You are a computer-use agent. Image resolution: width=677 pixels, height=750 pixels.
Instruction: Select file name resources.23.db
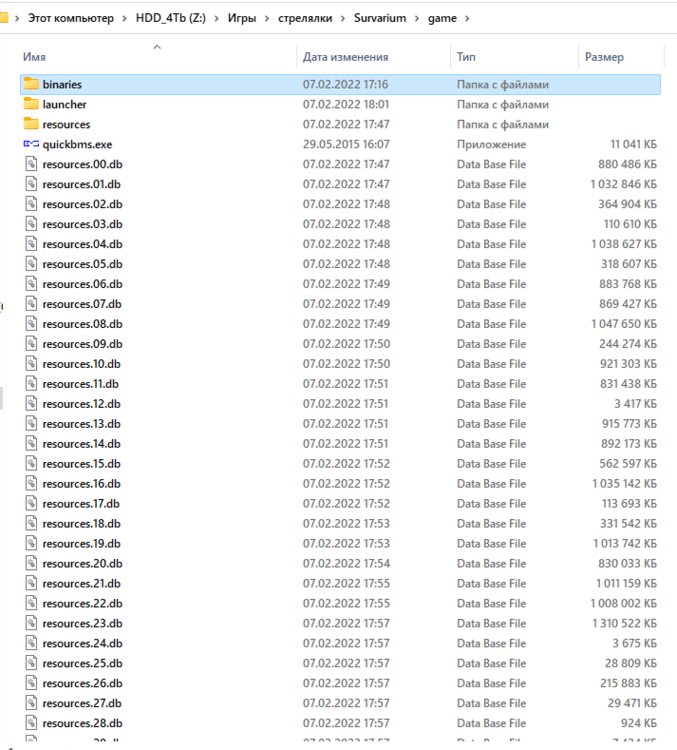coord(82,623)
